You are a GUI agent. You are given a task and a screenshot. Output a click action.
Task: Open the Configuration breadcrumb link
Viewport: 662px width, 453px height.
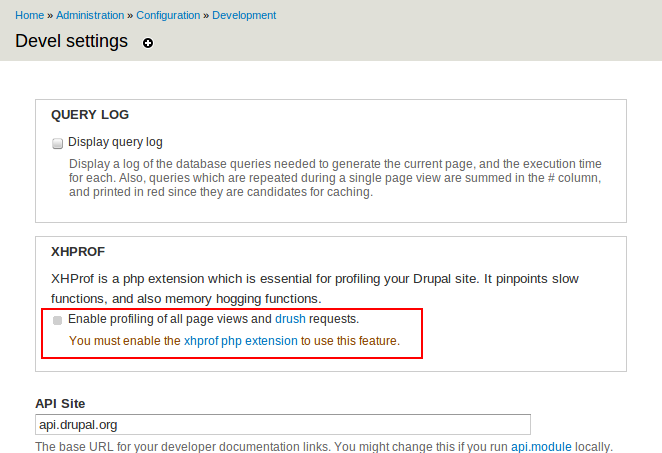point(168,15)
